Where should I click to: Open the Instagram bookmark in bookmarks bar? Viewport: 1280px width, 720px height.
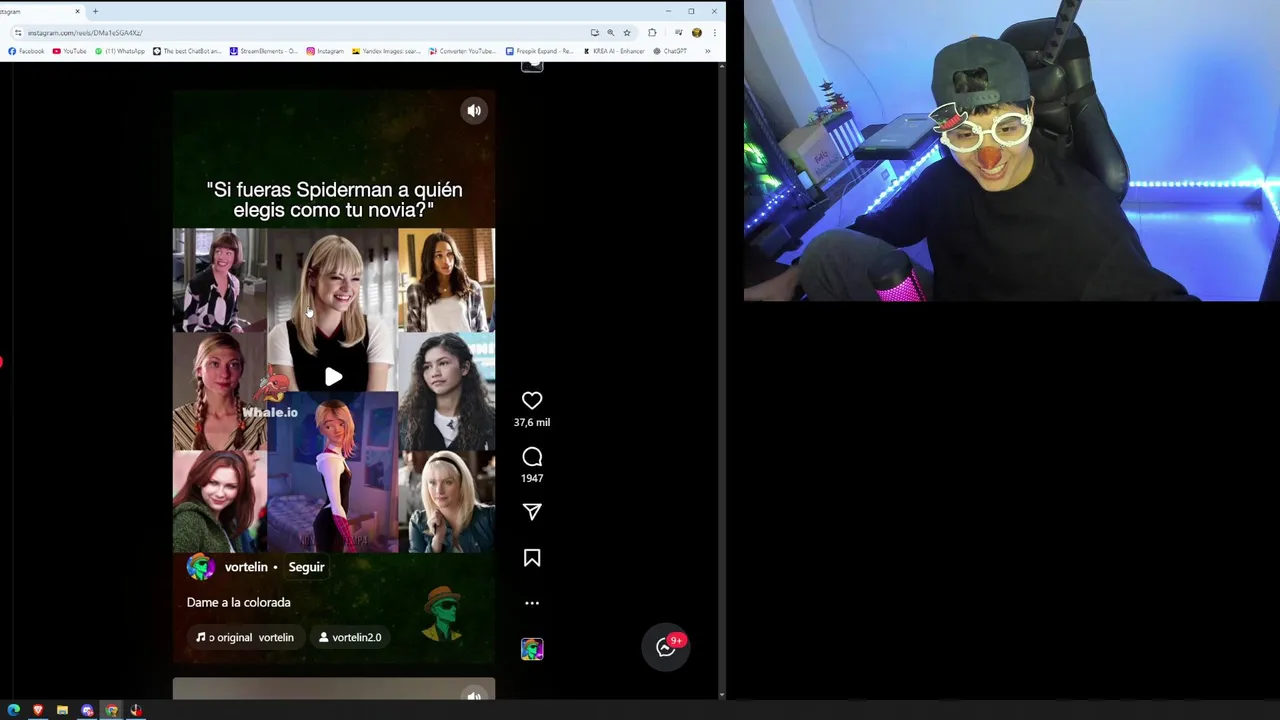(x=325, y=51)
